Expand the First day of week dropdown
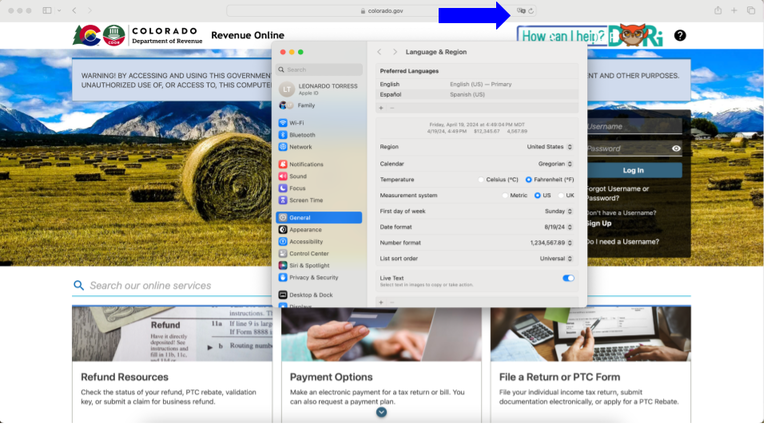Image resolution: width=767 pixels, height=431 pixels. tap(558, 211)
